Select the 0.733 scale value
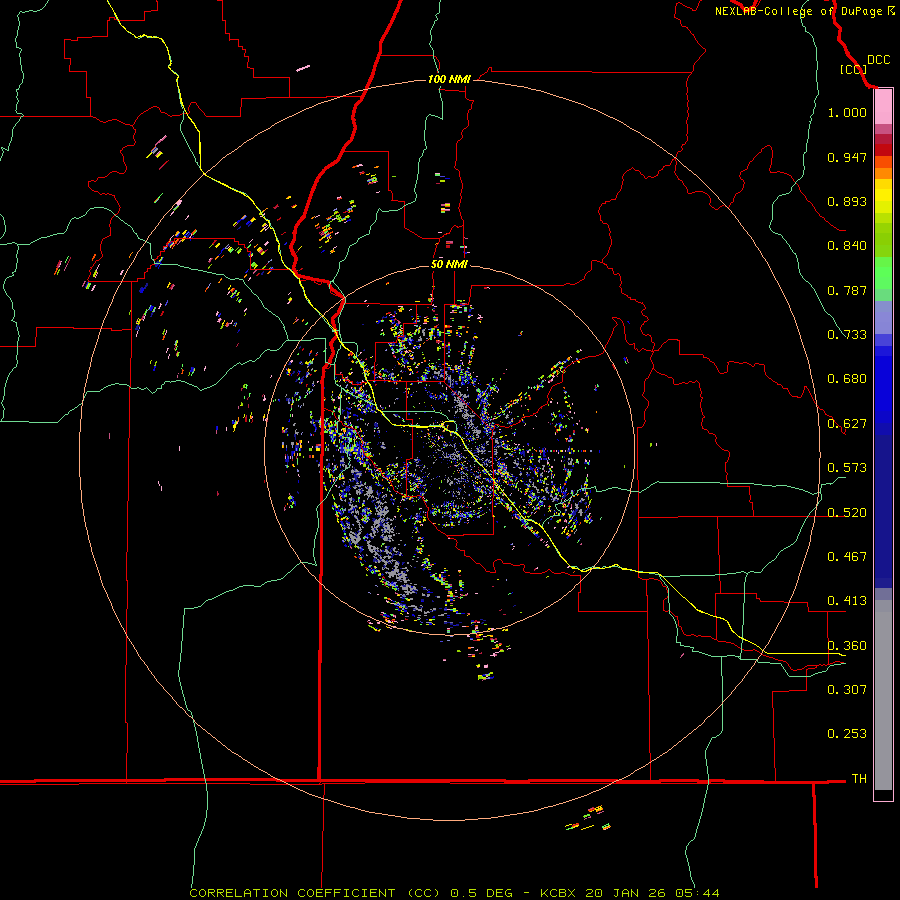The width and height of the screenshot is (900, 900). (x=847, y=335)
